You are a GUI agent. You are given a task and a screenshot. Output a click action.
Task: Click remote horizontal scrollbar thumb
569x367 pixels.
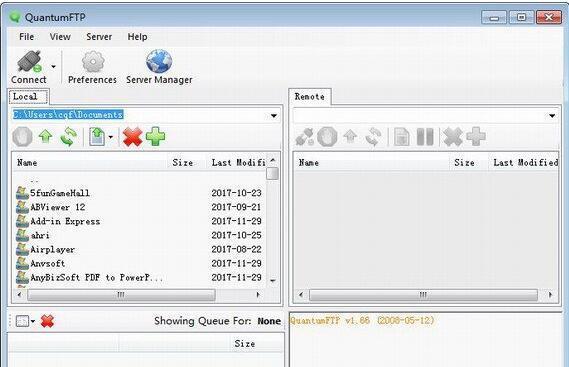[x=423, y=295]
